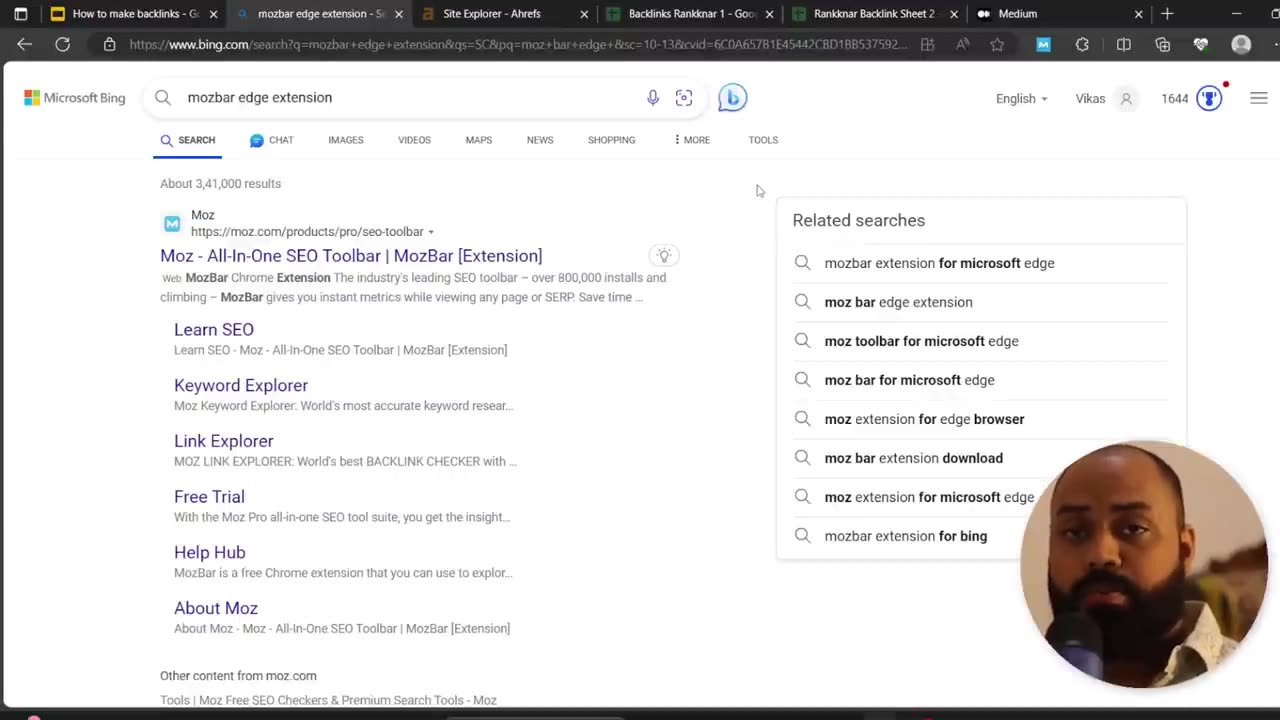Viewport: 1280px width, 720px height.
Task: Select related search 'mozbar extension for bing'
Action: coord(905,536)
